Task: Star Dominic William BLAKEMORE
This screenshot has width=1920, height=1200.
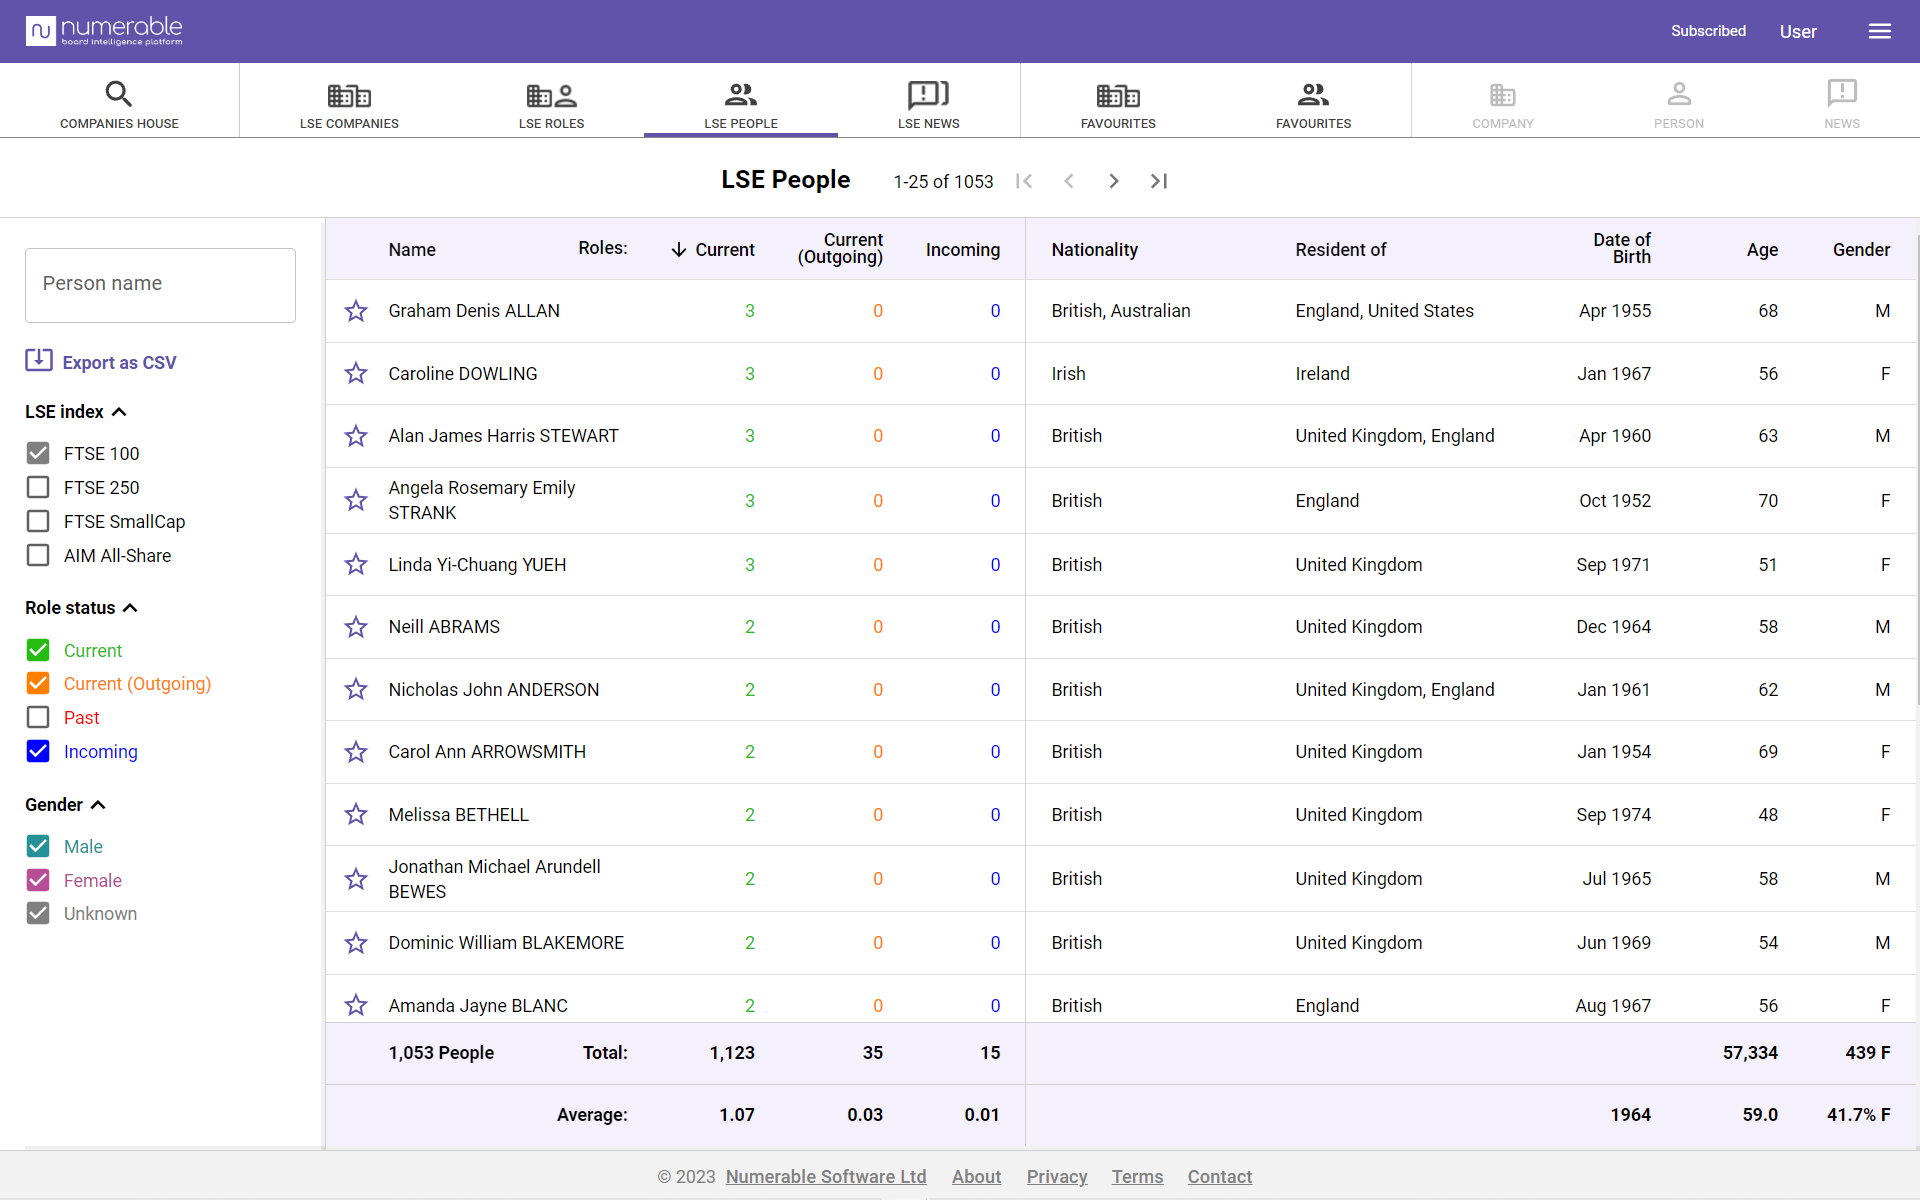Action: [x=356, y=943]
